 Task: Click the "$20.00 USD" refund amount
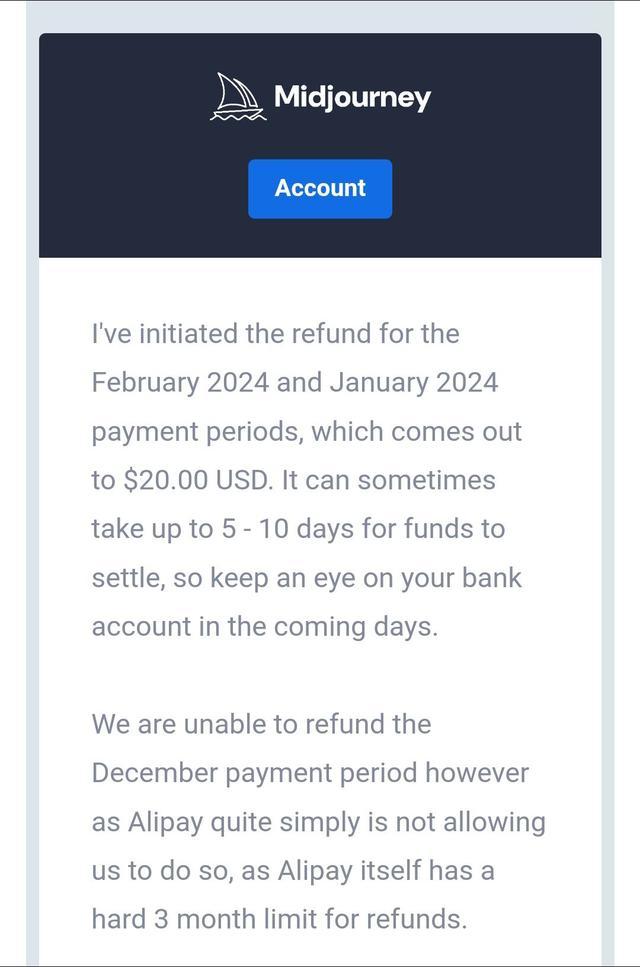pos(196,480)
